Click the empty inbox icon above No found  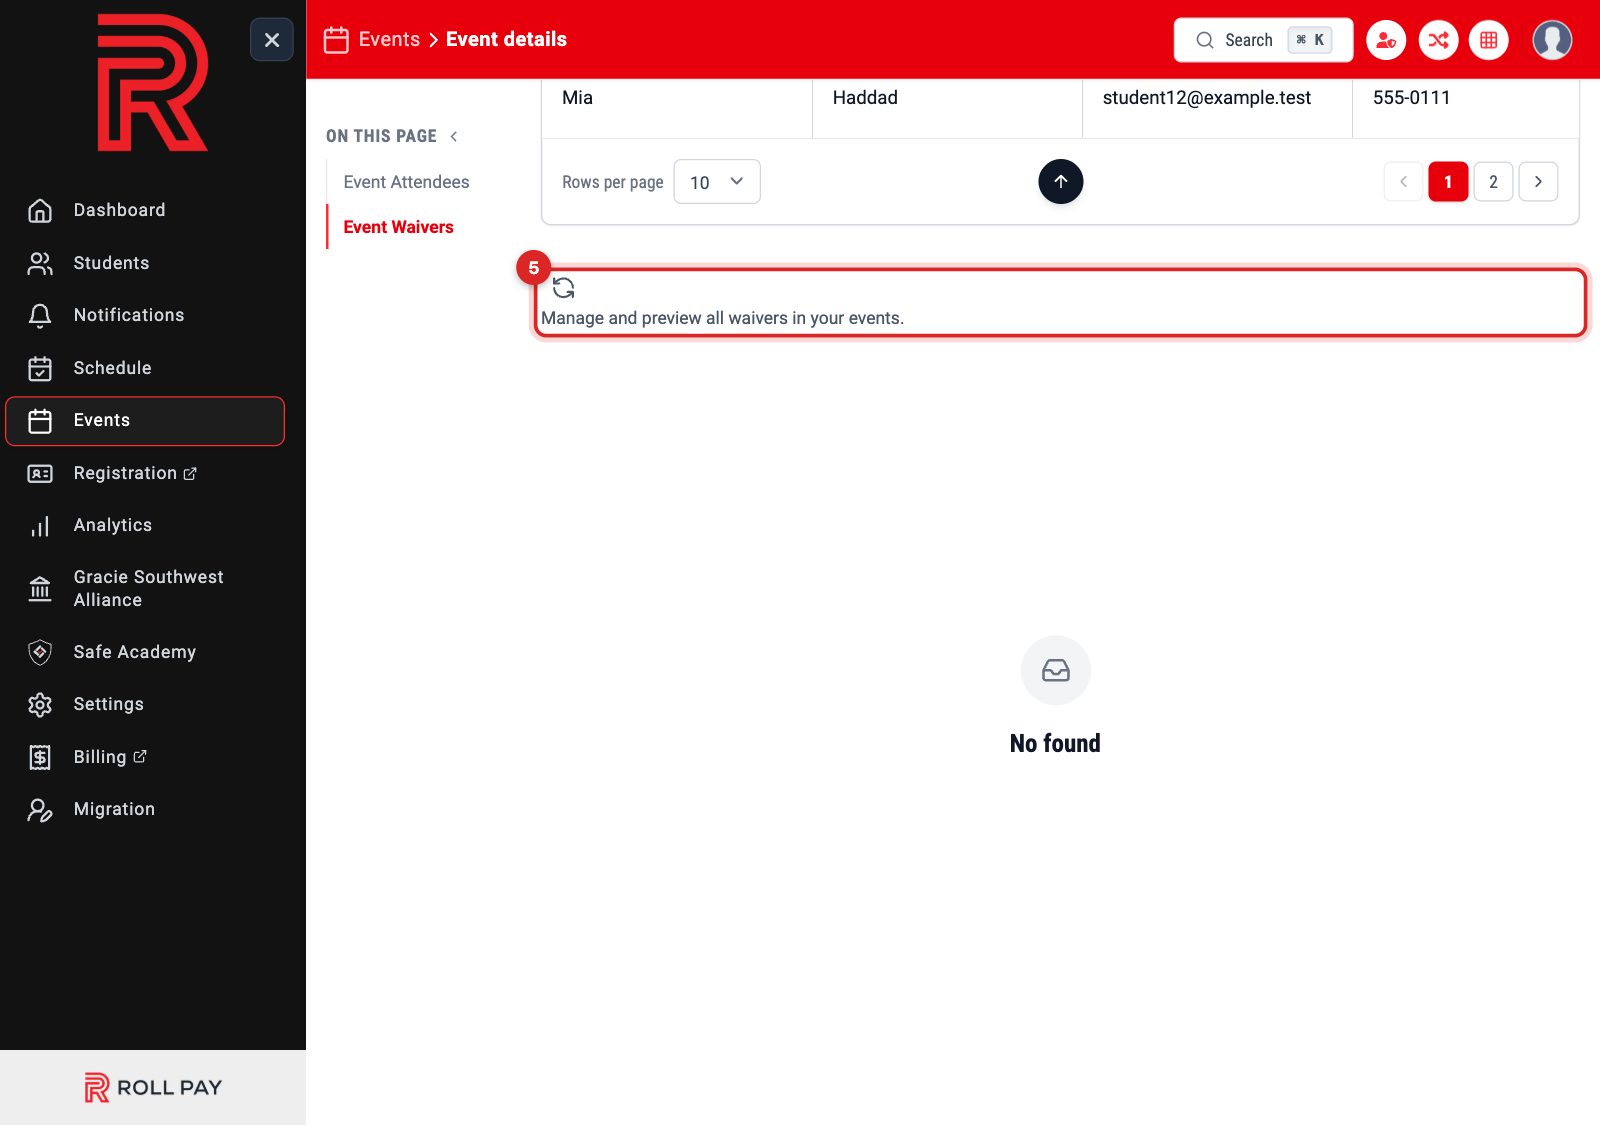click(x=1056, y=670)
